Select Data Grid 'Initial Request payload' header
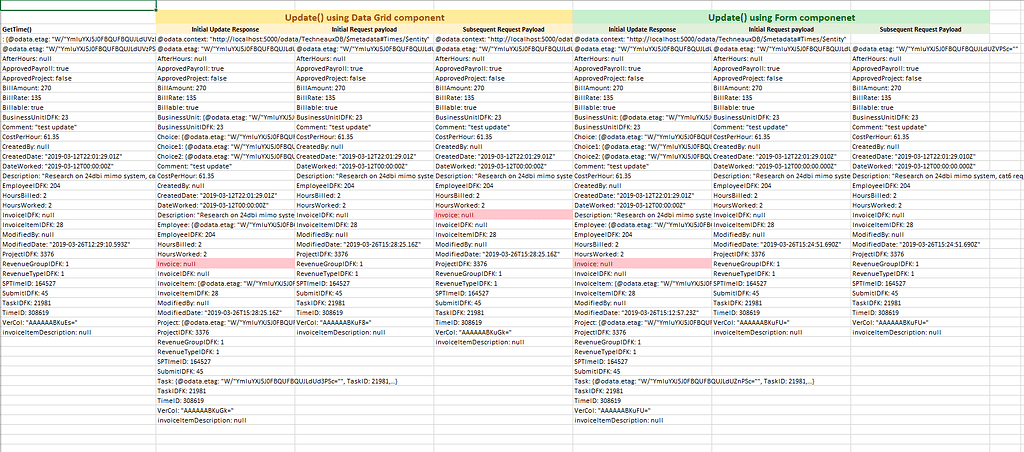Image resolution: width=1024 pixels, height=452 pixels. (364, 29)
